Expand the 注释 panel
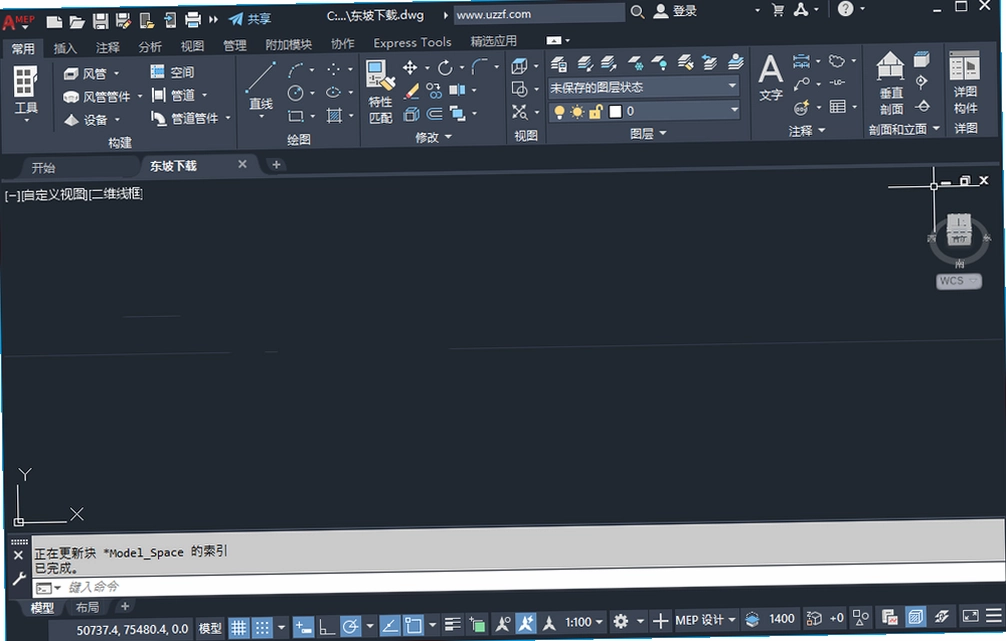 pyautogui.click(x=806, y=131)
